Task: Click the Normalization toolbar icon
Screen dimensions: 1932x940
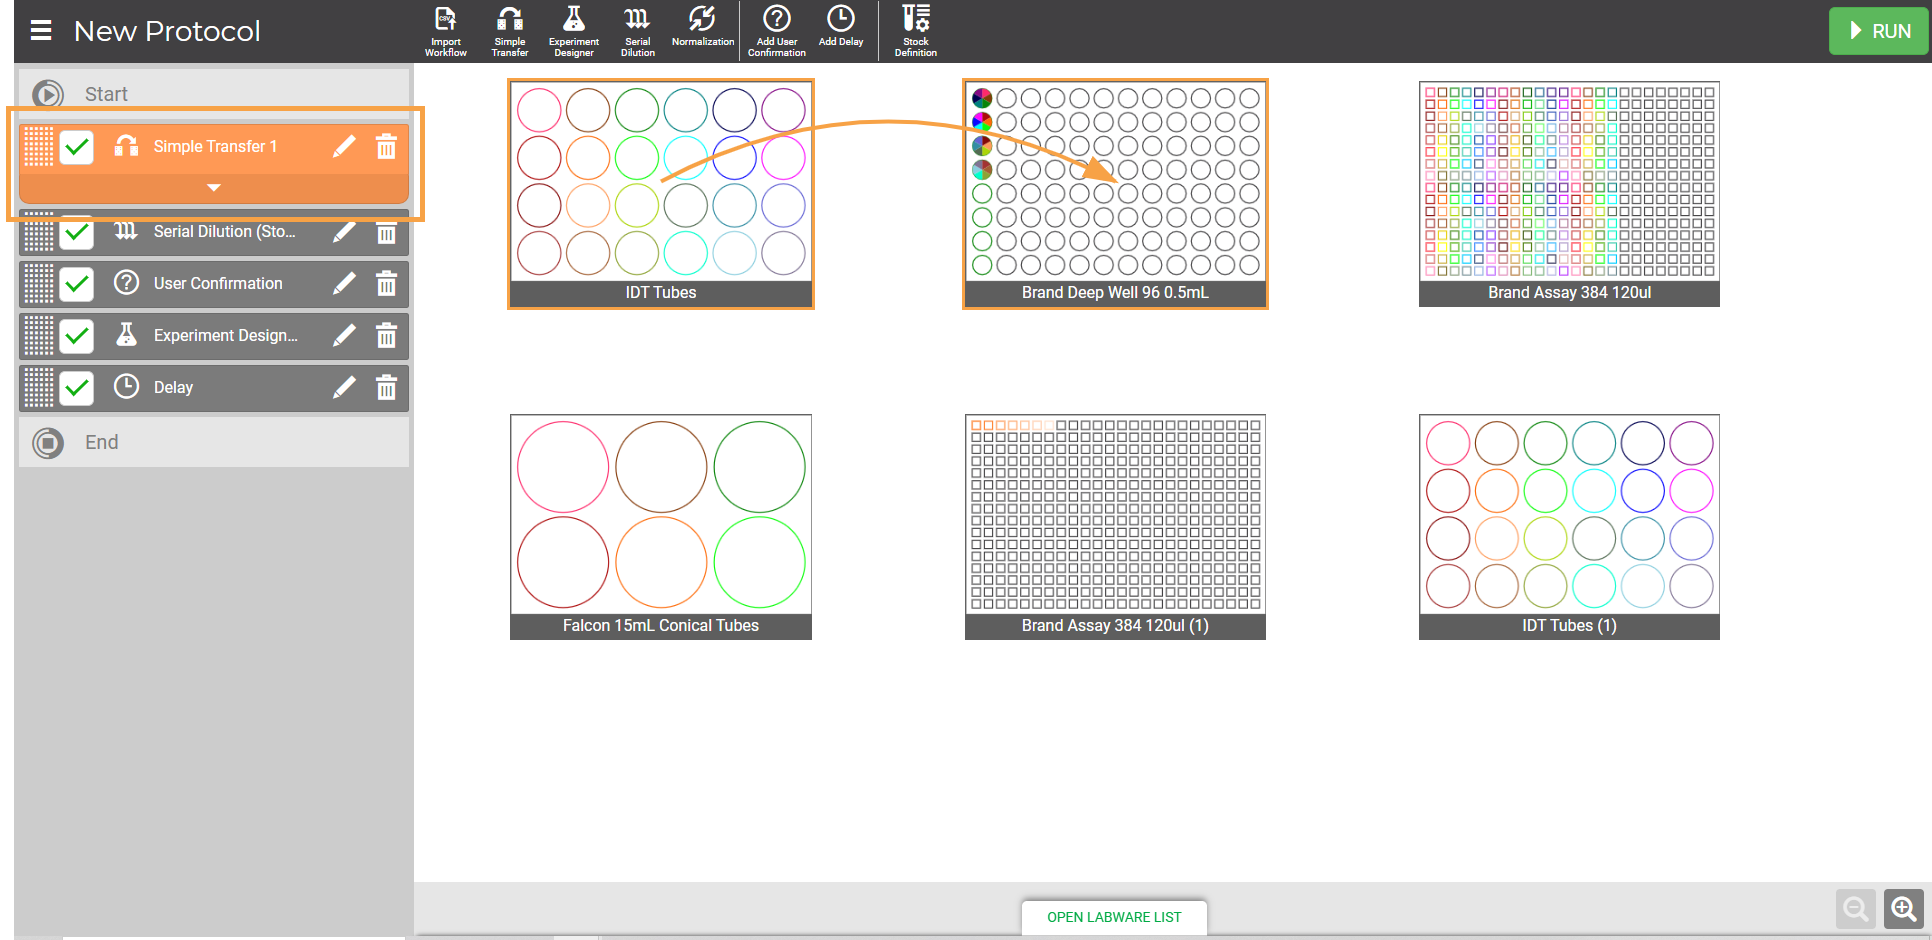Action: (x=703, y=27)
